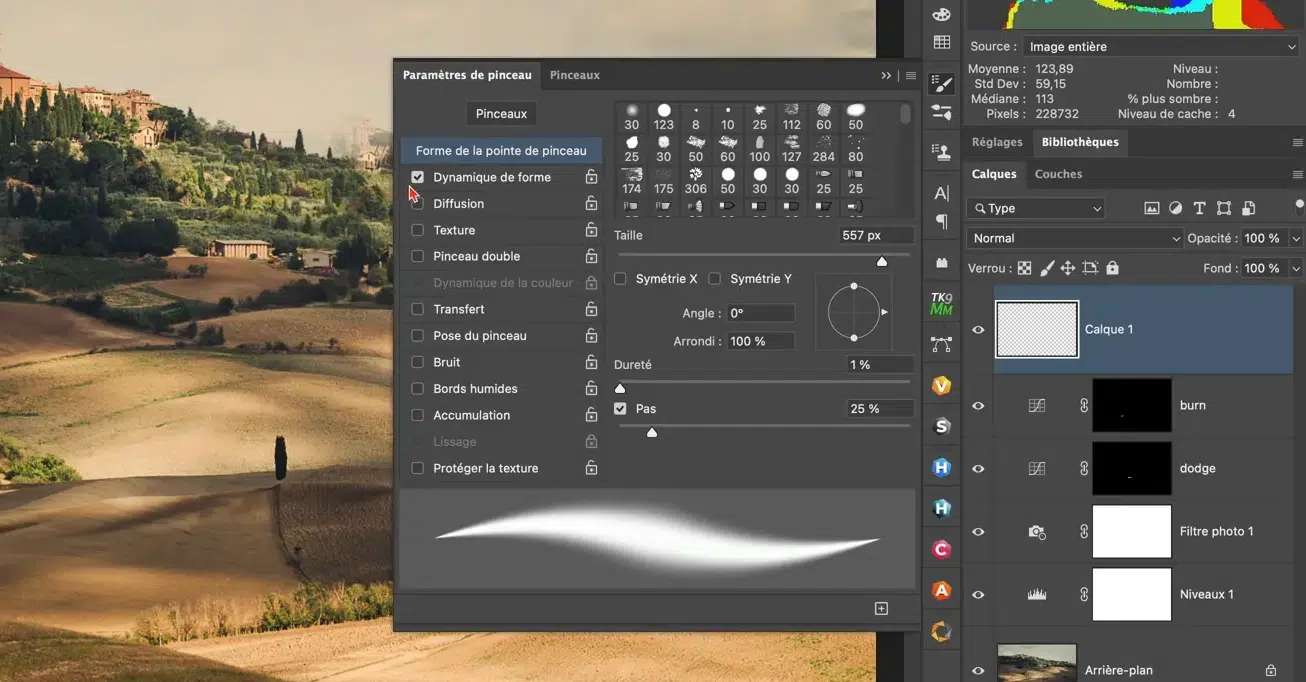Check the Symétrie X box
This screenshot has width=1306, height=682.
pos(620,278)
